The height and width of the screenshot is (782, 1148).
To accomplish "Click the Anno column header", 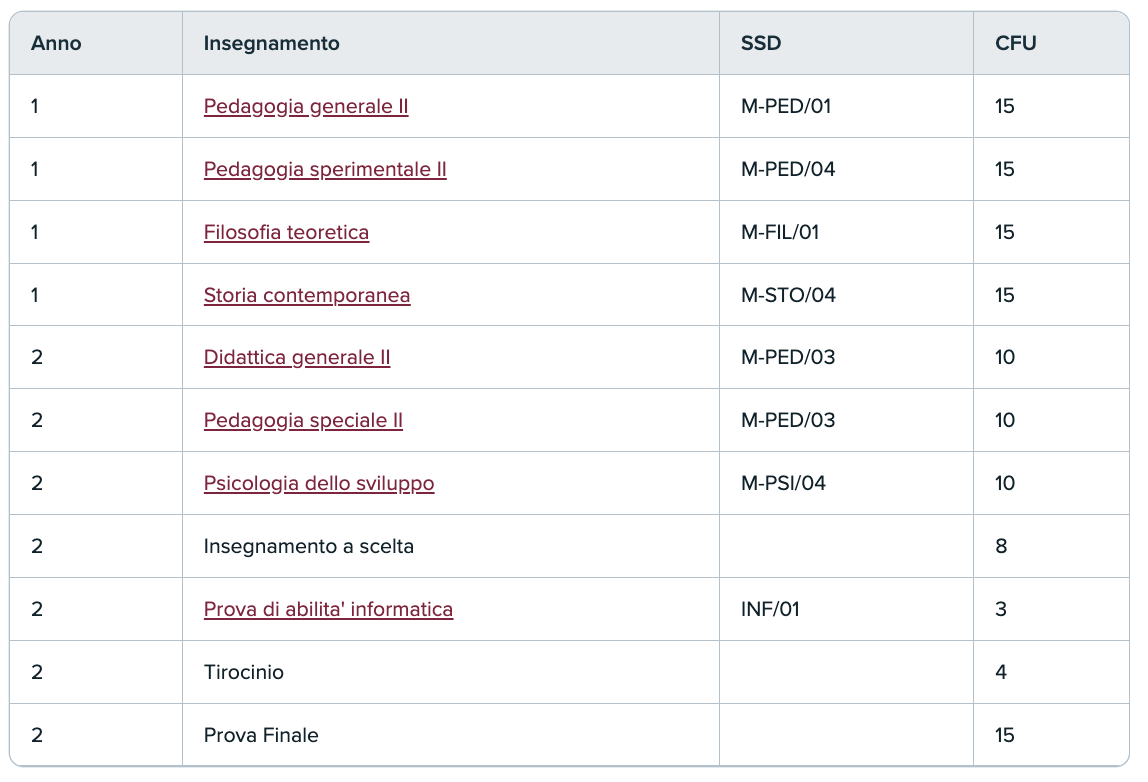I will [x=56, y=43].
